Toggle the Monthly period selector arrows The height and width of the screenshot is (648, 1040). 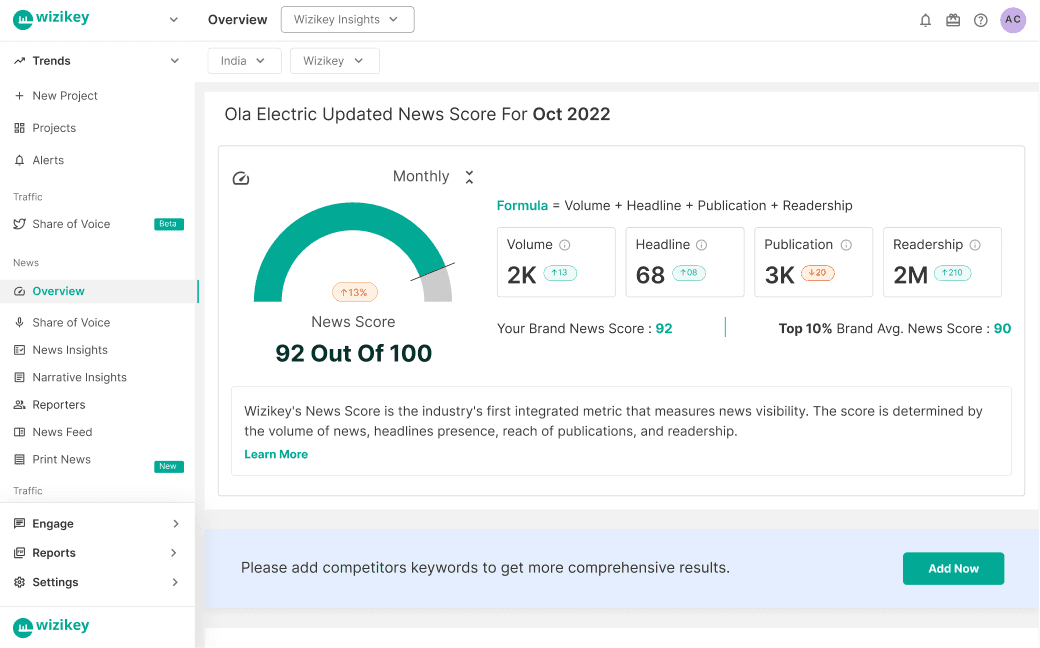(x=469, y=177)
